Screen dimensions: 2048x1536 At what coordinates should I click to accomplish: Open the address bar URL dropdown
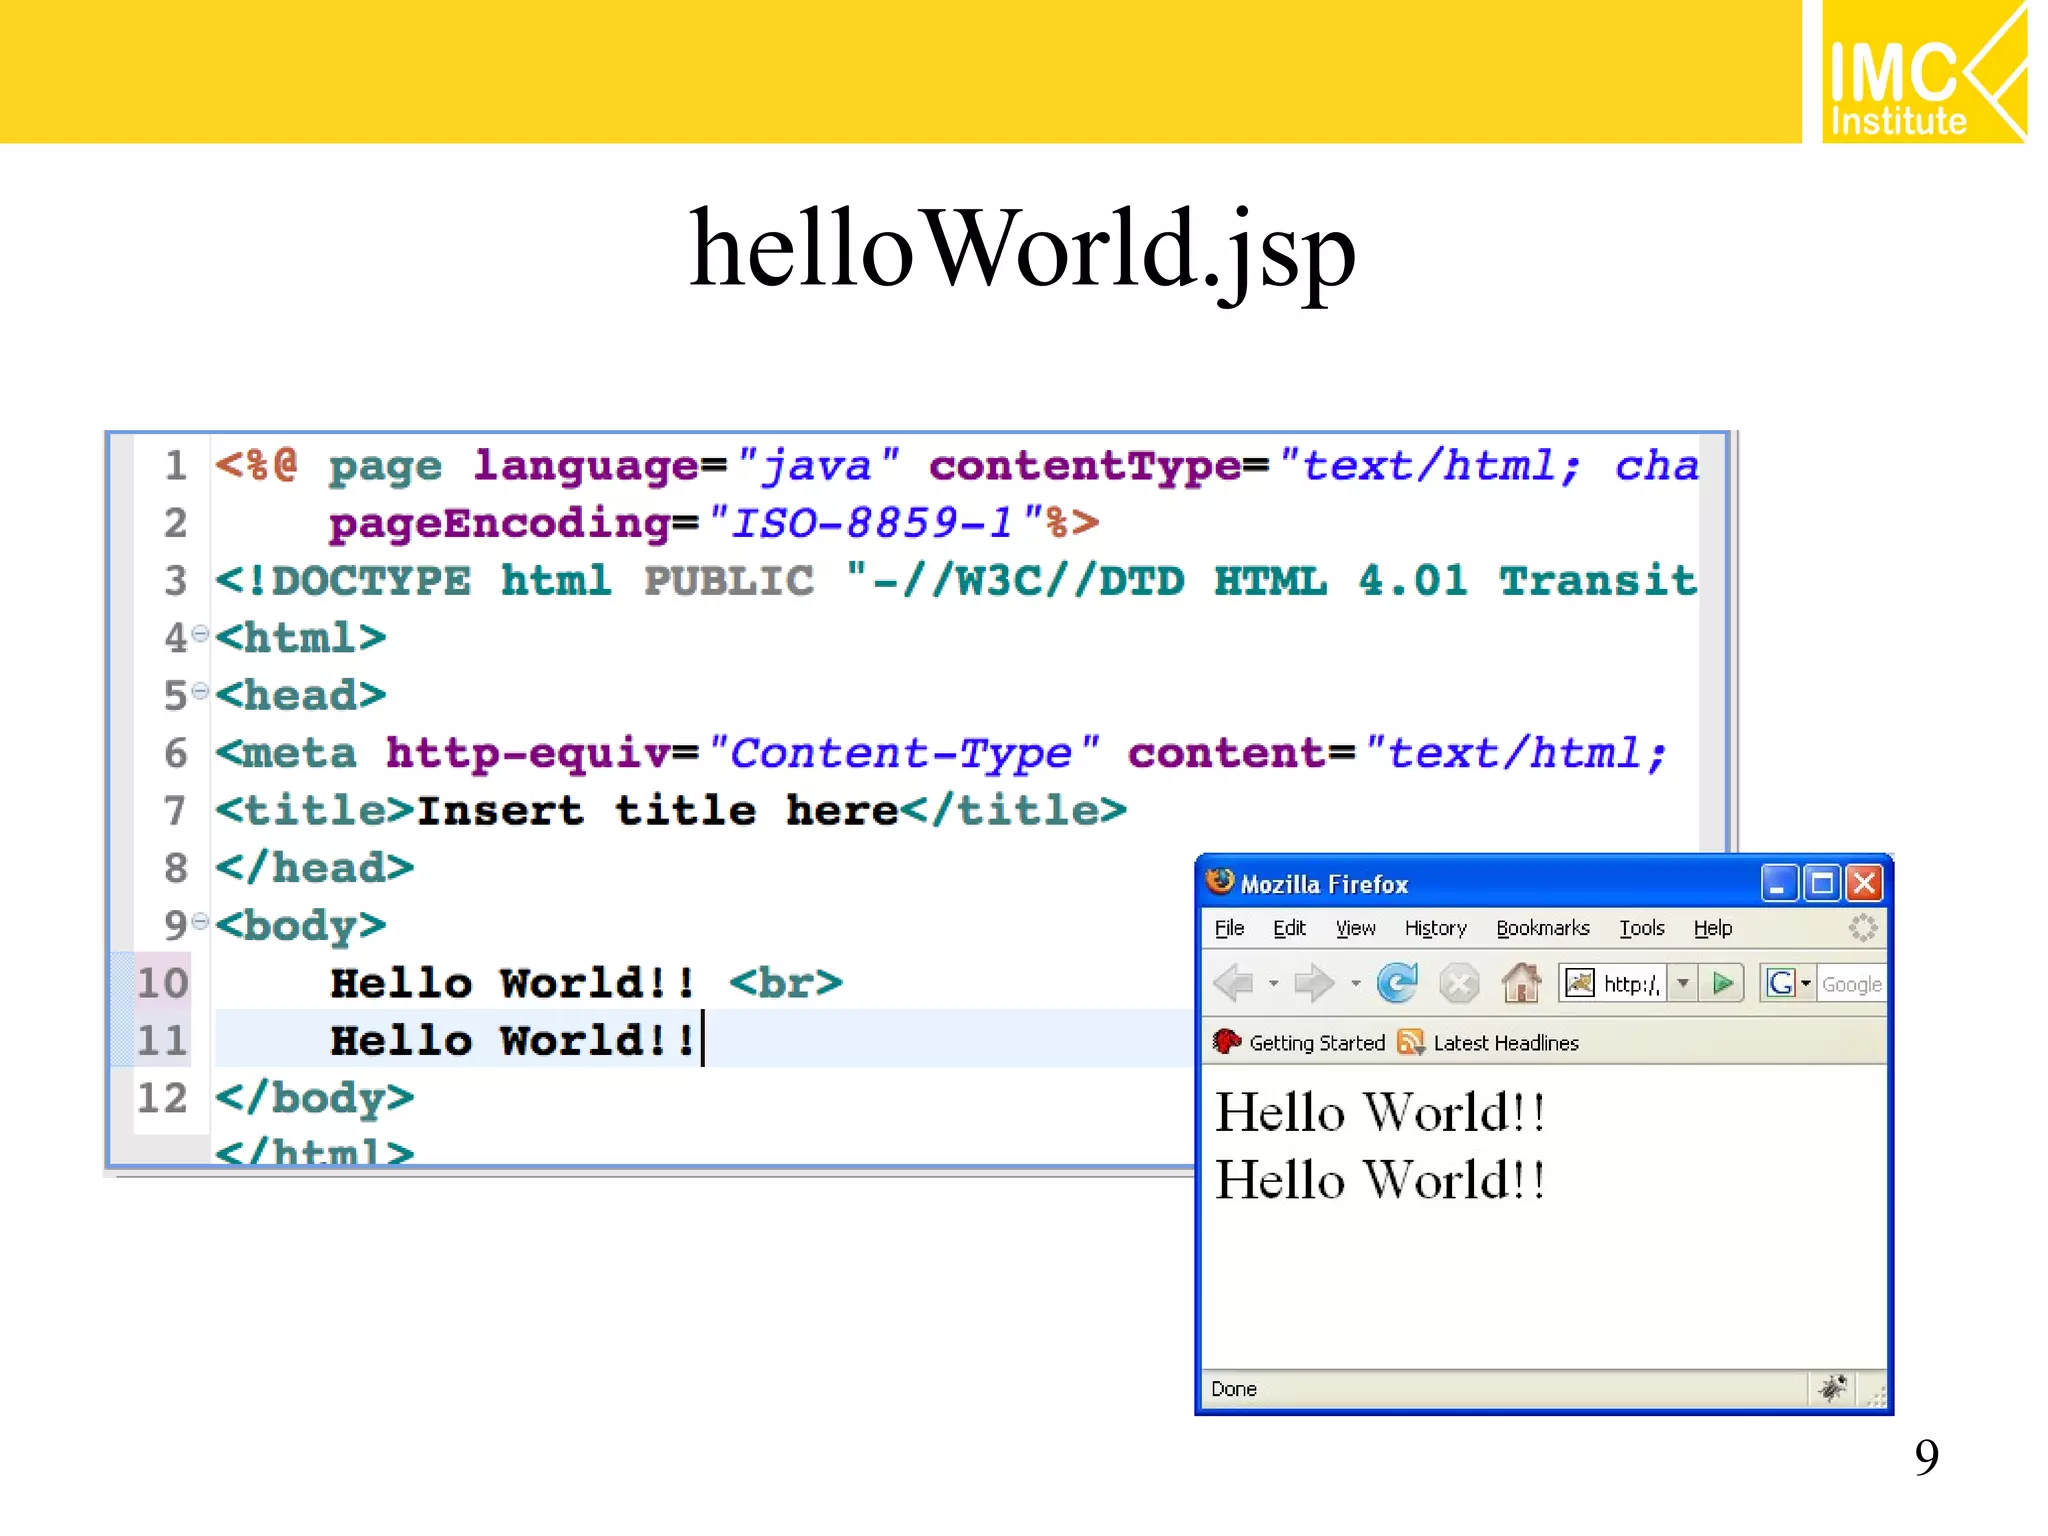(x=1683, y=983)
